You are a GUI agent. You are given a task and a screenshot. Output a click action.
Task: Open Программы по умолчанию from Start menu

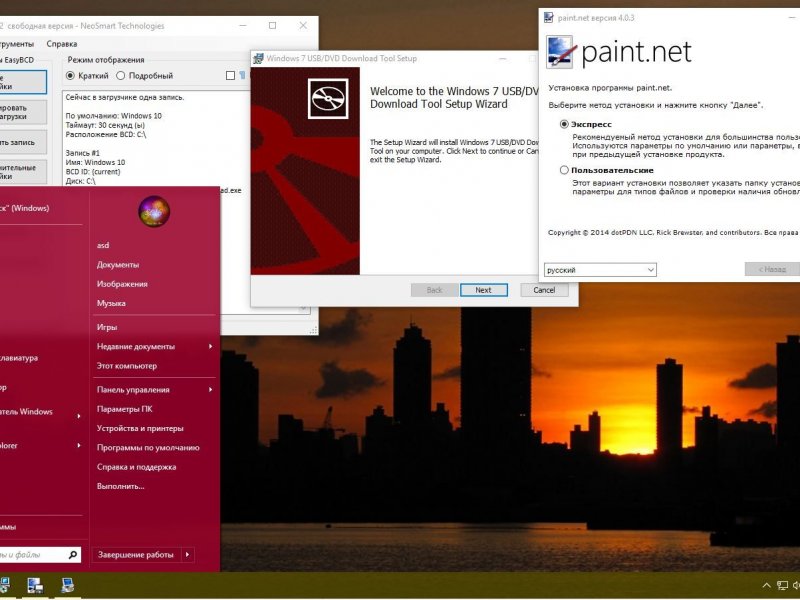148,448
